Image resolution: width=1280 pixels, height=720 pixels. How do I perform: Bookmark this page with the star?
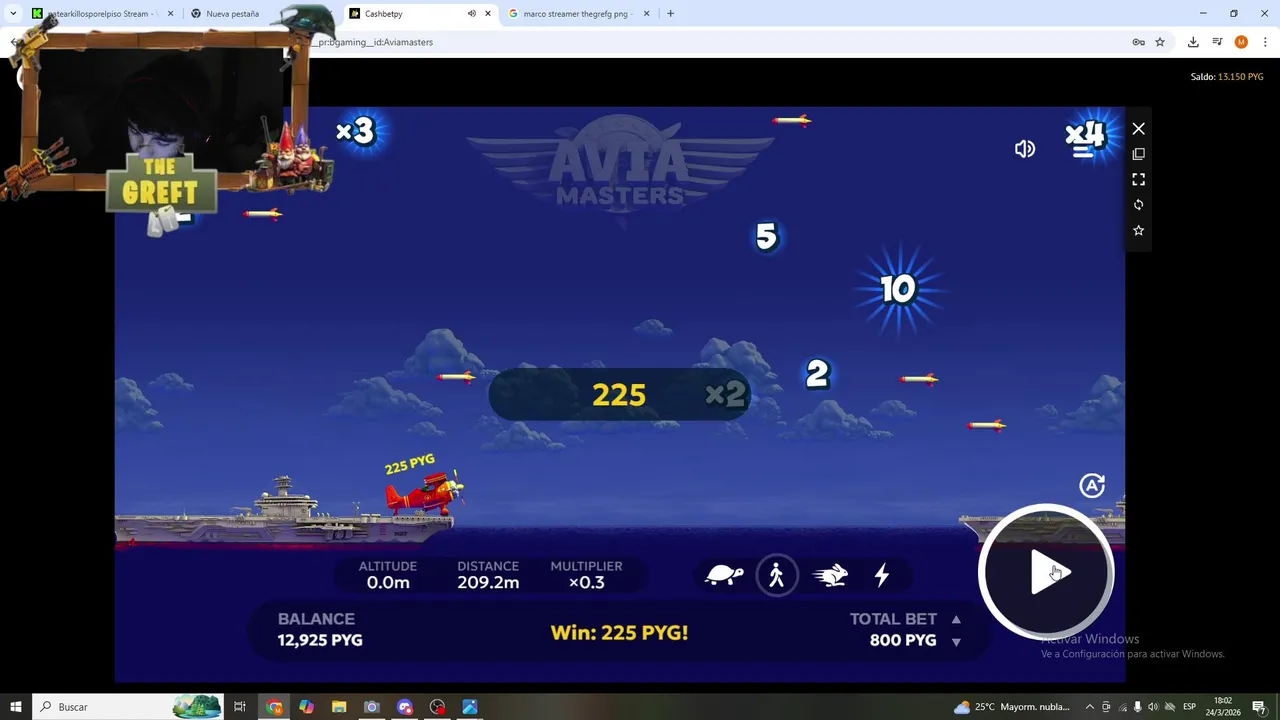[x=1160, y=42]
